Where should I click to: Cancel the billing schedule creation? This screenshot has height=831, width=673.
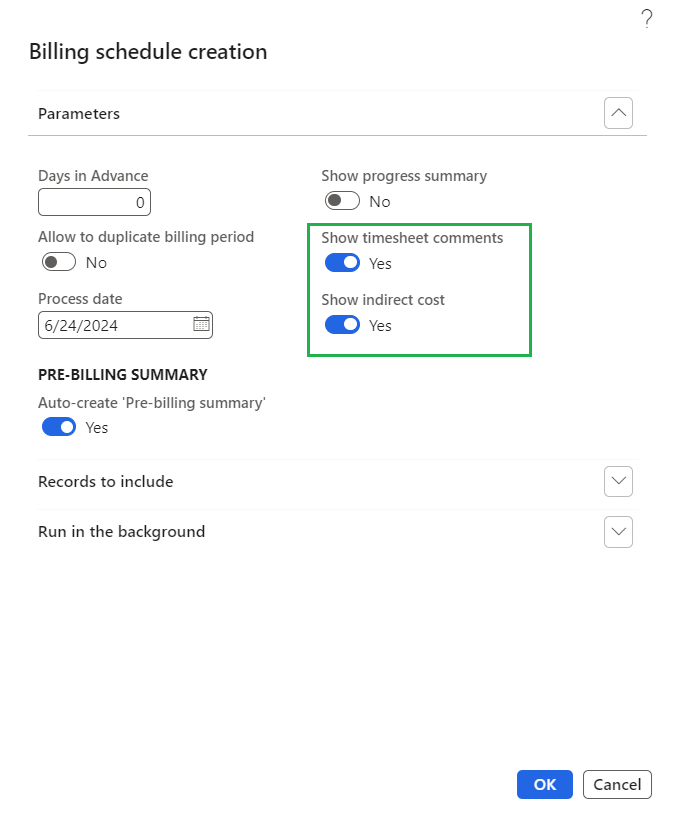point(617,785)
